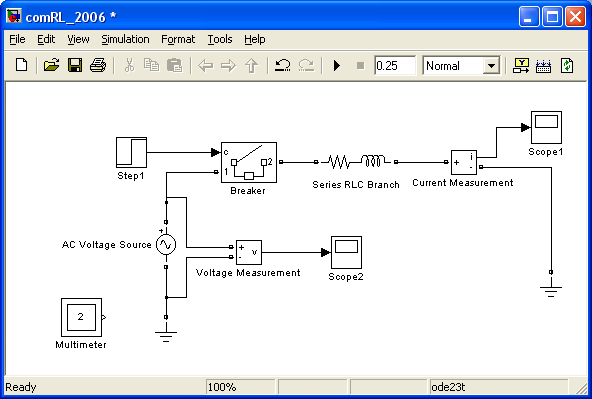Viewport: 592px width, 399px height.
Task: Navigate forward with the right arrow icon
Action: (228, 66)
